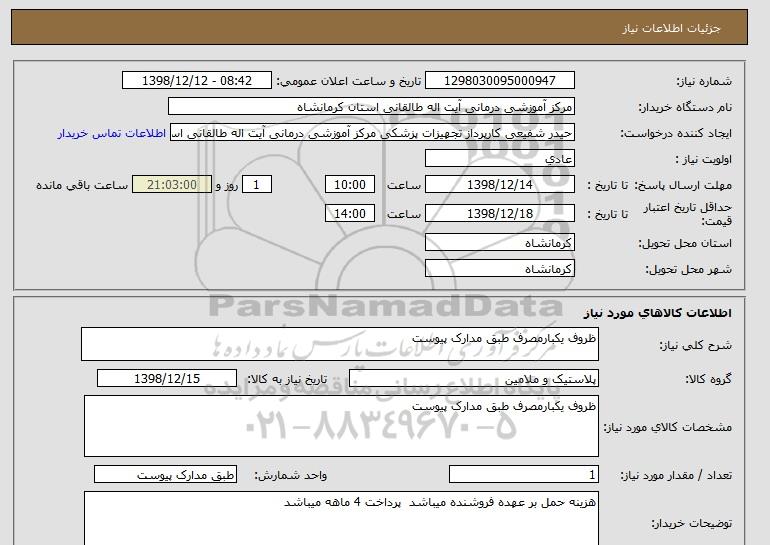
Task: Select the priority field عادی
Action: 499,159
